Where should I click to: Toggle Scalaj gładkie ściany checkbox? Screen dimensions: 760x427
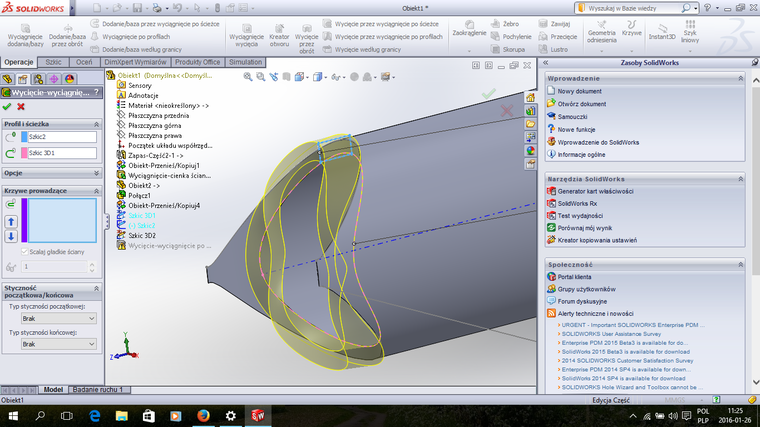pyautogui.click(x=24, y=252)
